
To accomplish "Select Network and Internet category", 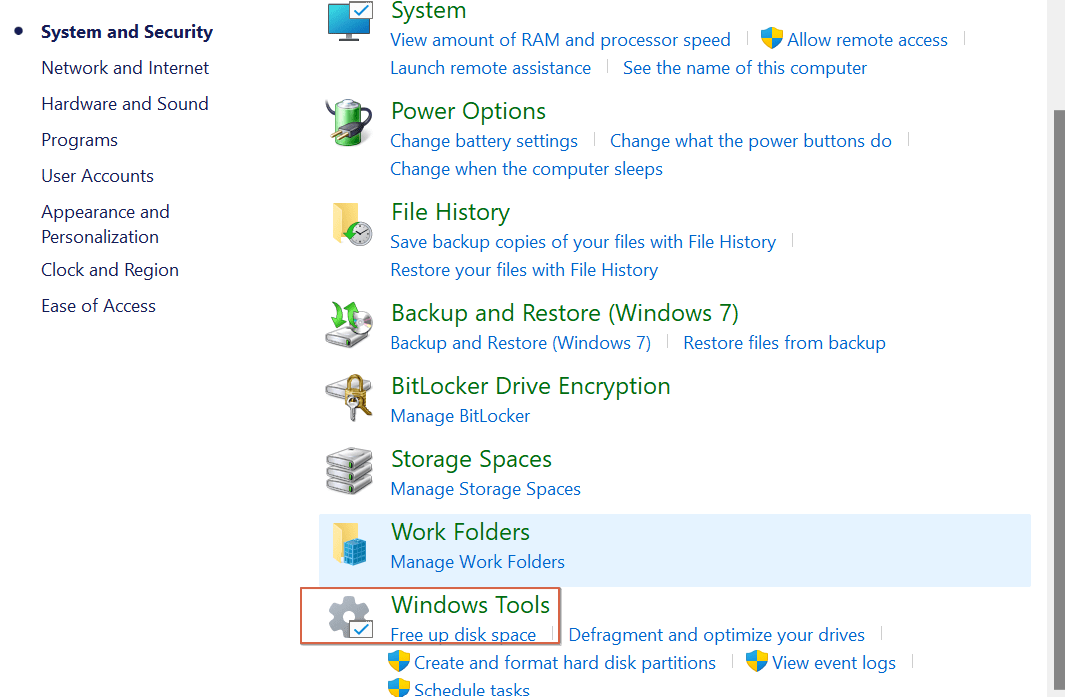I will point(124,67).
